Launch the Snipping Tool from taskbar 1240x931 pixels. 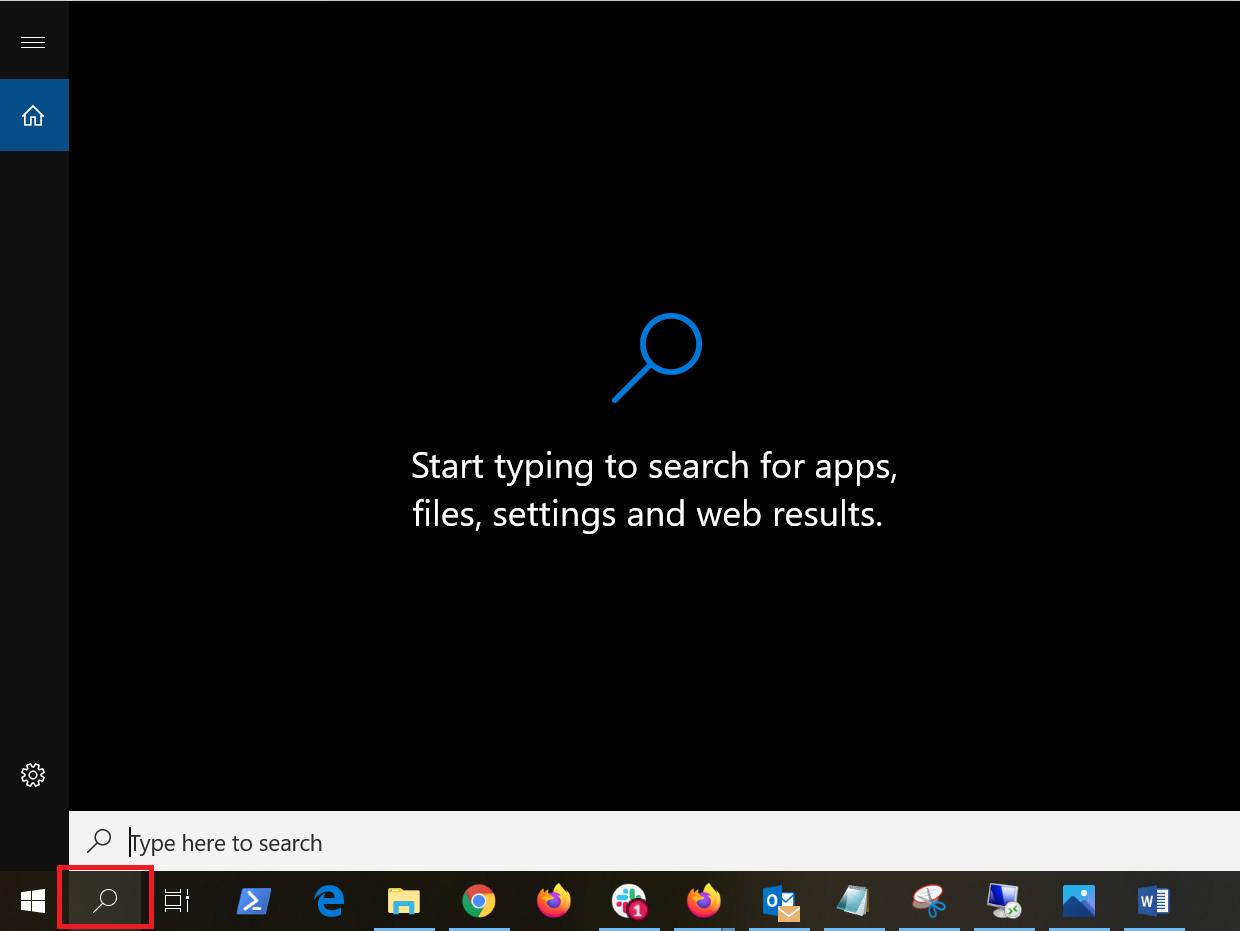pyautogui.click(x=929, y=901)
